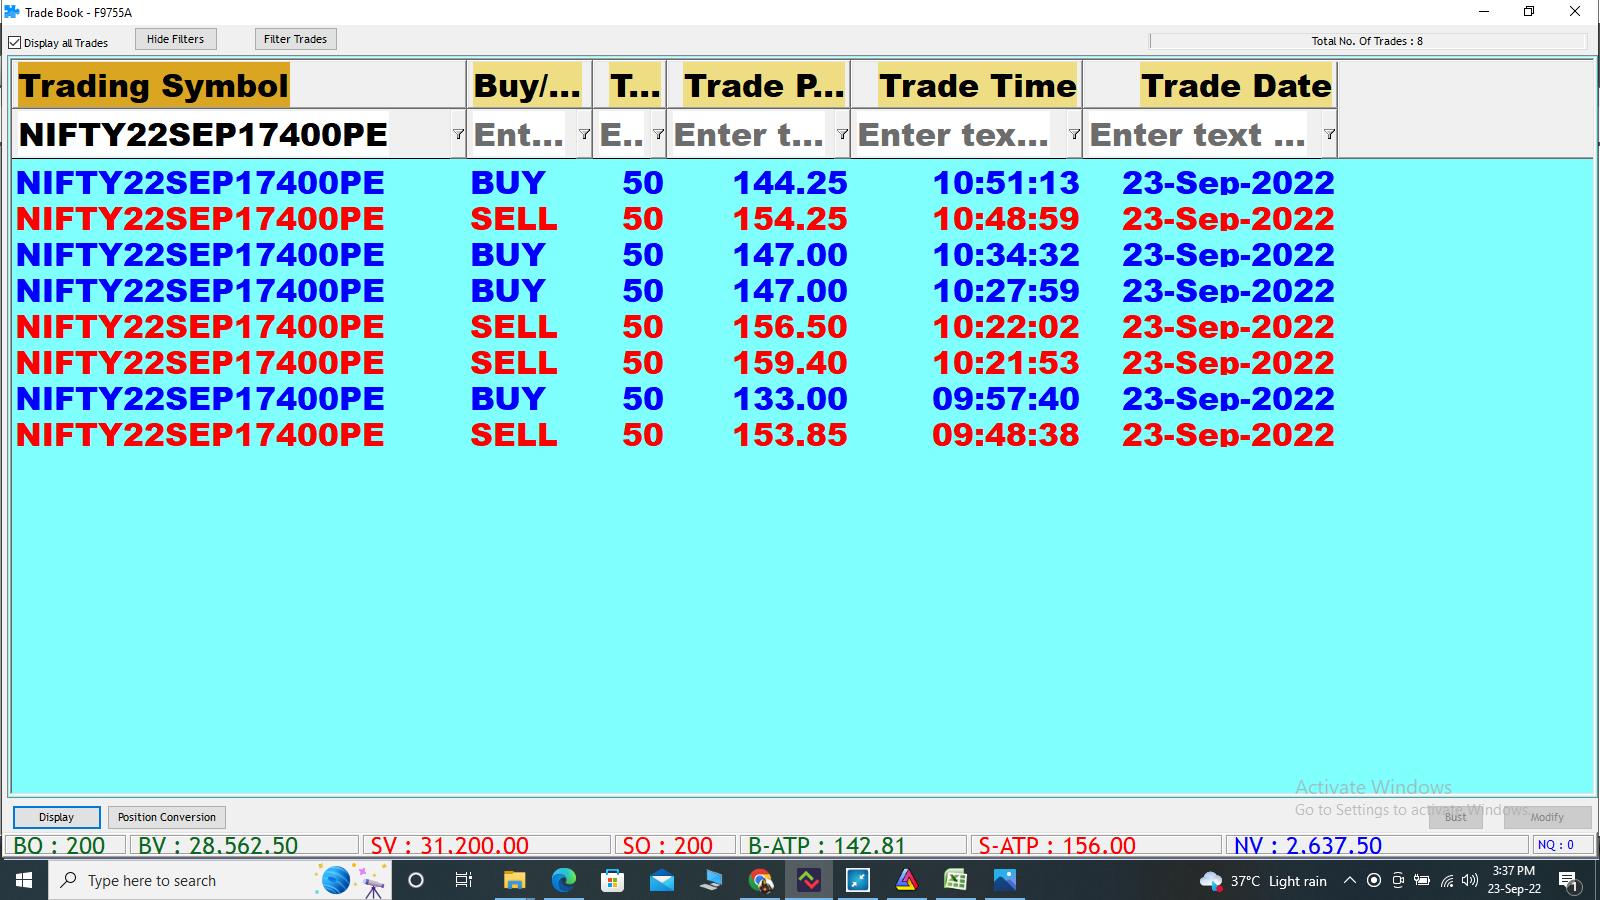The image size is (1600, 900).
Task: Open Position Conversion
Action: pyautogui.click(x=167, y=817)
